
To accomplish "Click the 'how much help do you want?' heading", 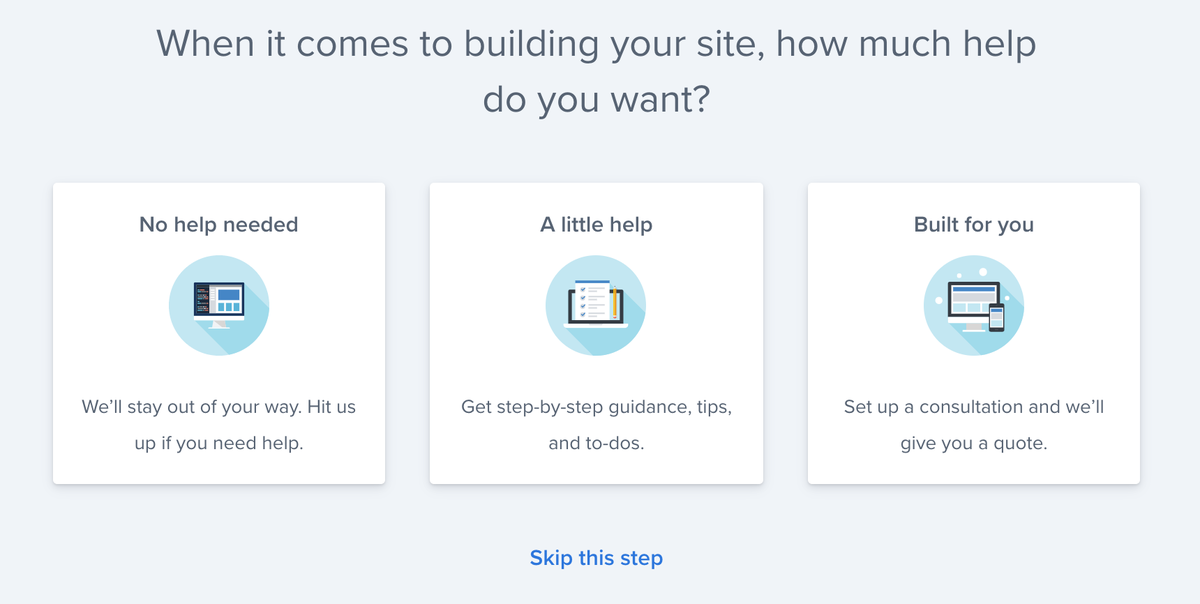I will (596, 72).
